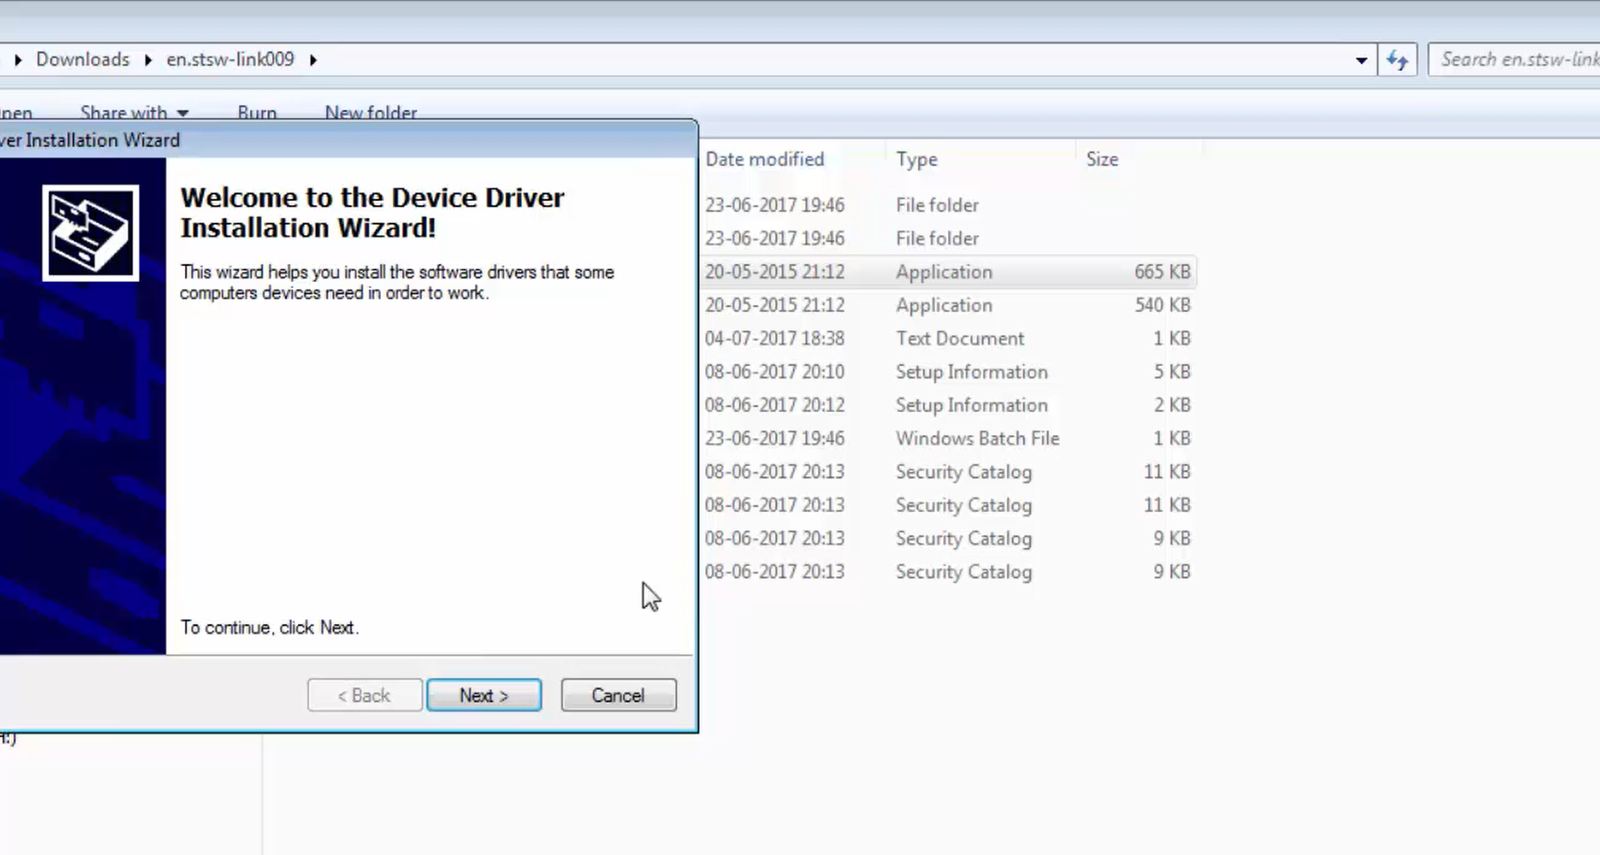Viewport: 1600px width, 855px height.
Task: Click Next in the driver wizard
Action: coord(484,695)
